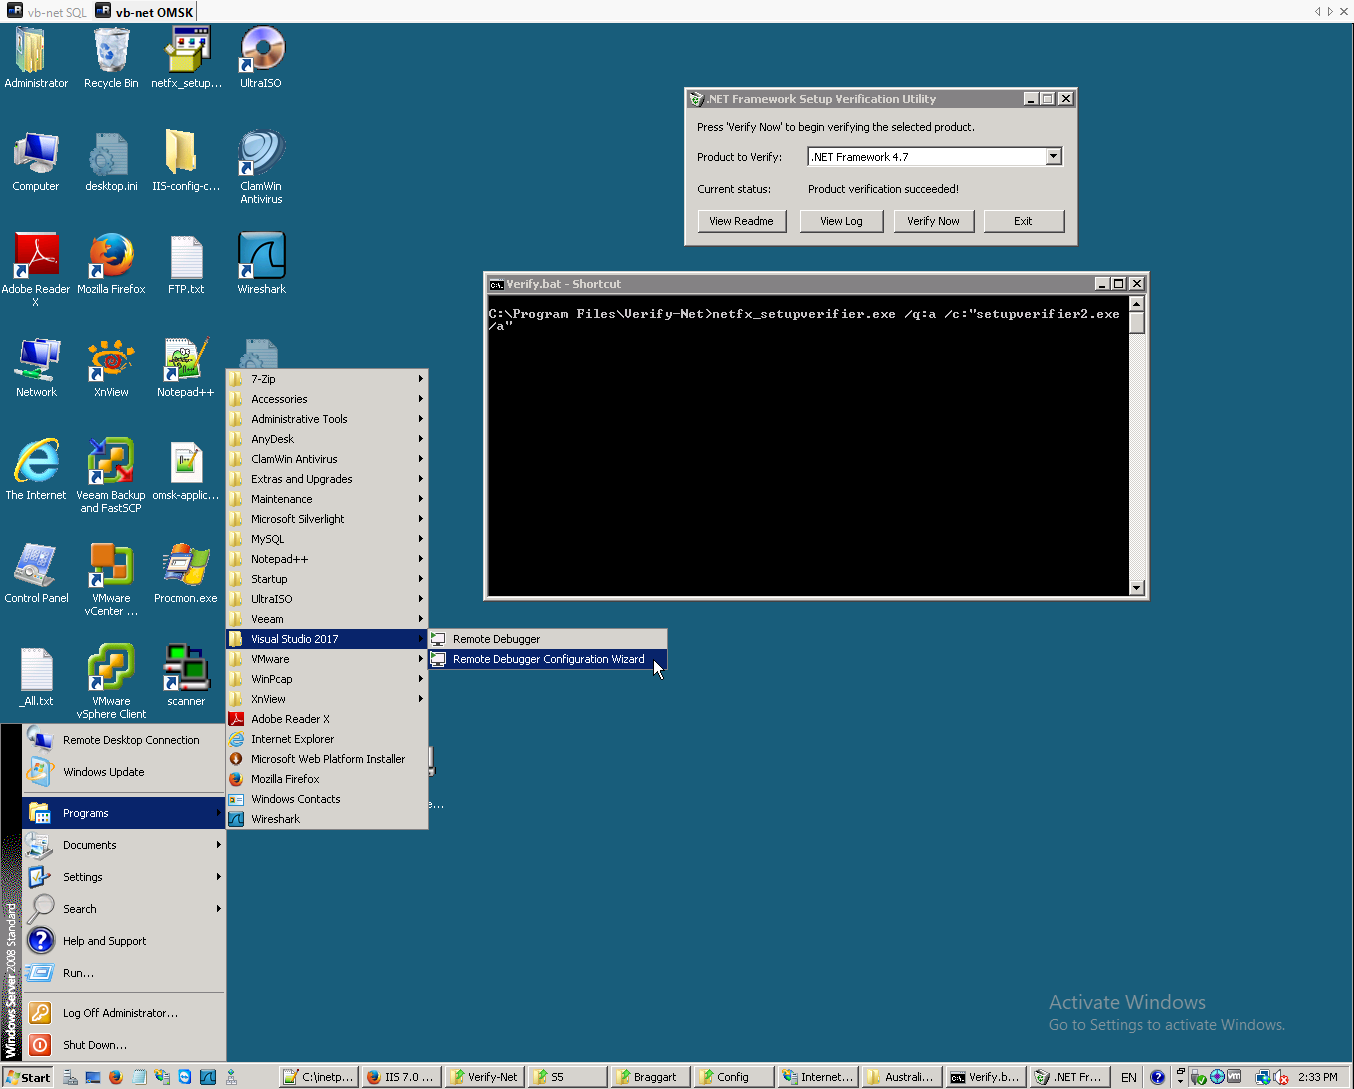This screenshot has width=1354, height=1089.
Task: Open Adobe Reader X from Programs menu
Action: [327, 719]
